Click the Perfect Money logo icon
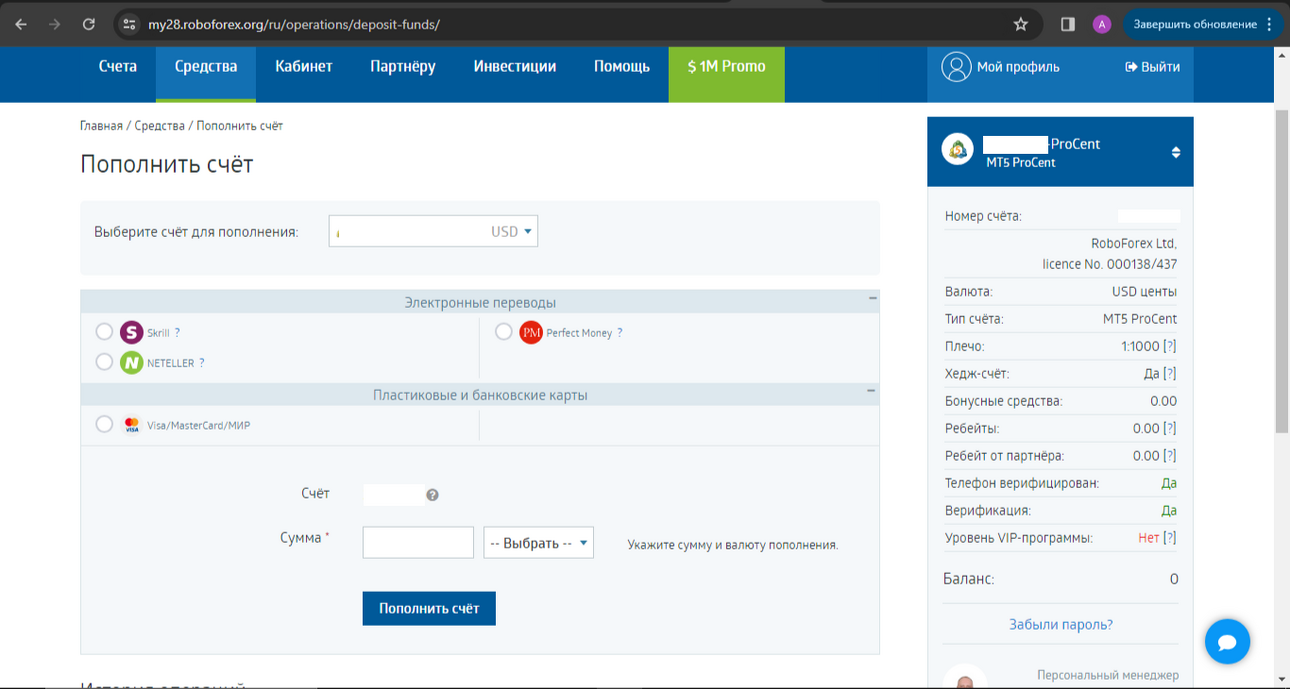 [531, 332]
